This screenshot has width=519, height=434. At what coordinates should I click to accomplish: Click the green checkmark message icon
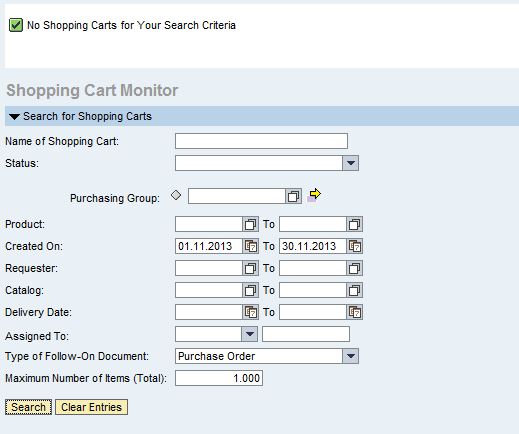(16, 25)
